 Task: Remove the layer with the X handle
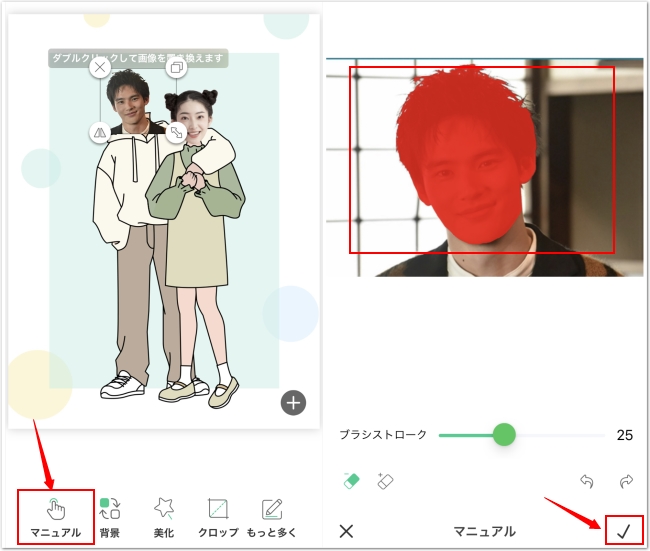click(x=100, y=68)
